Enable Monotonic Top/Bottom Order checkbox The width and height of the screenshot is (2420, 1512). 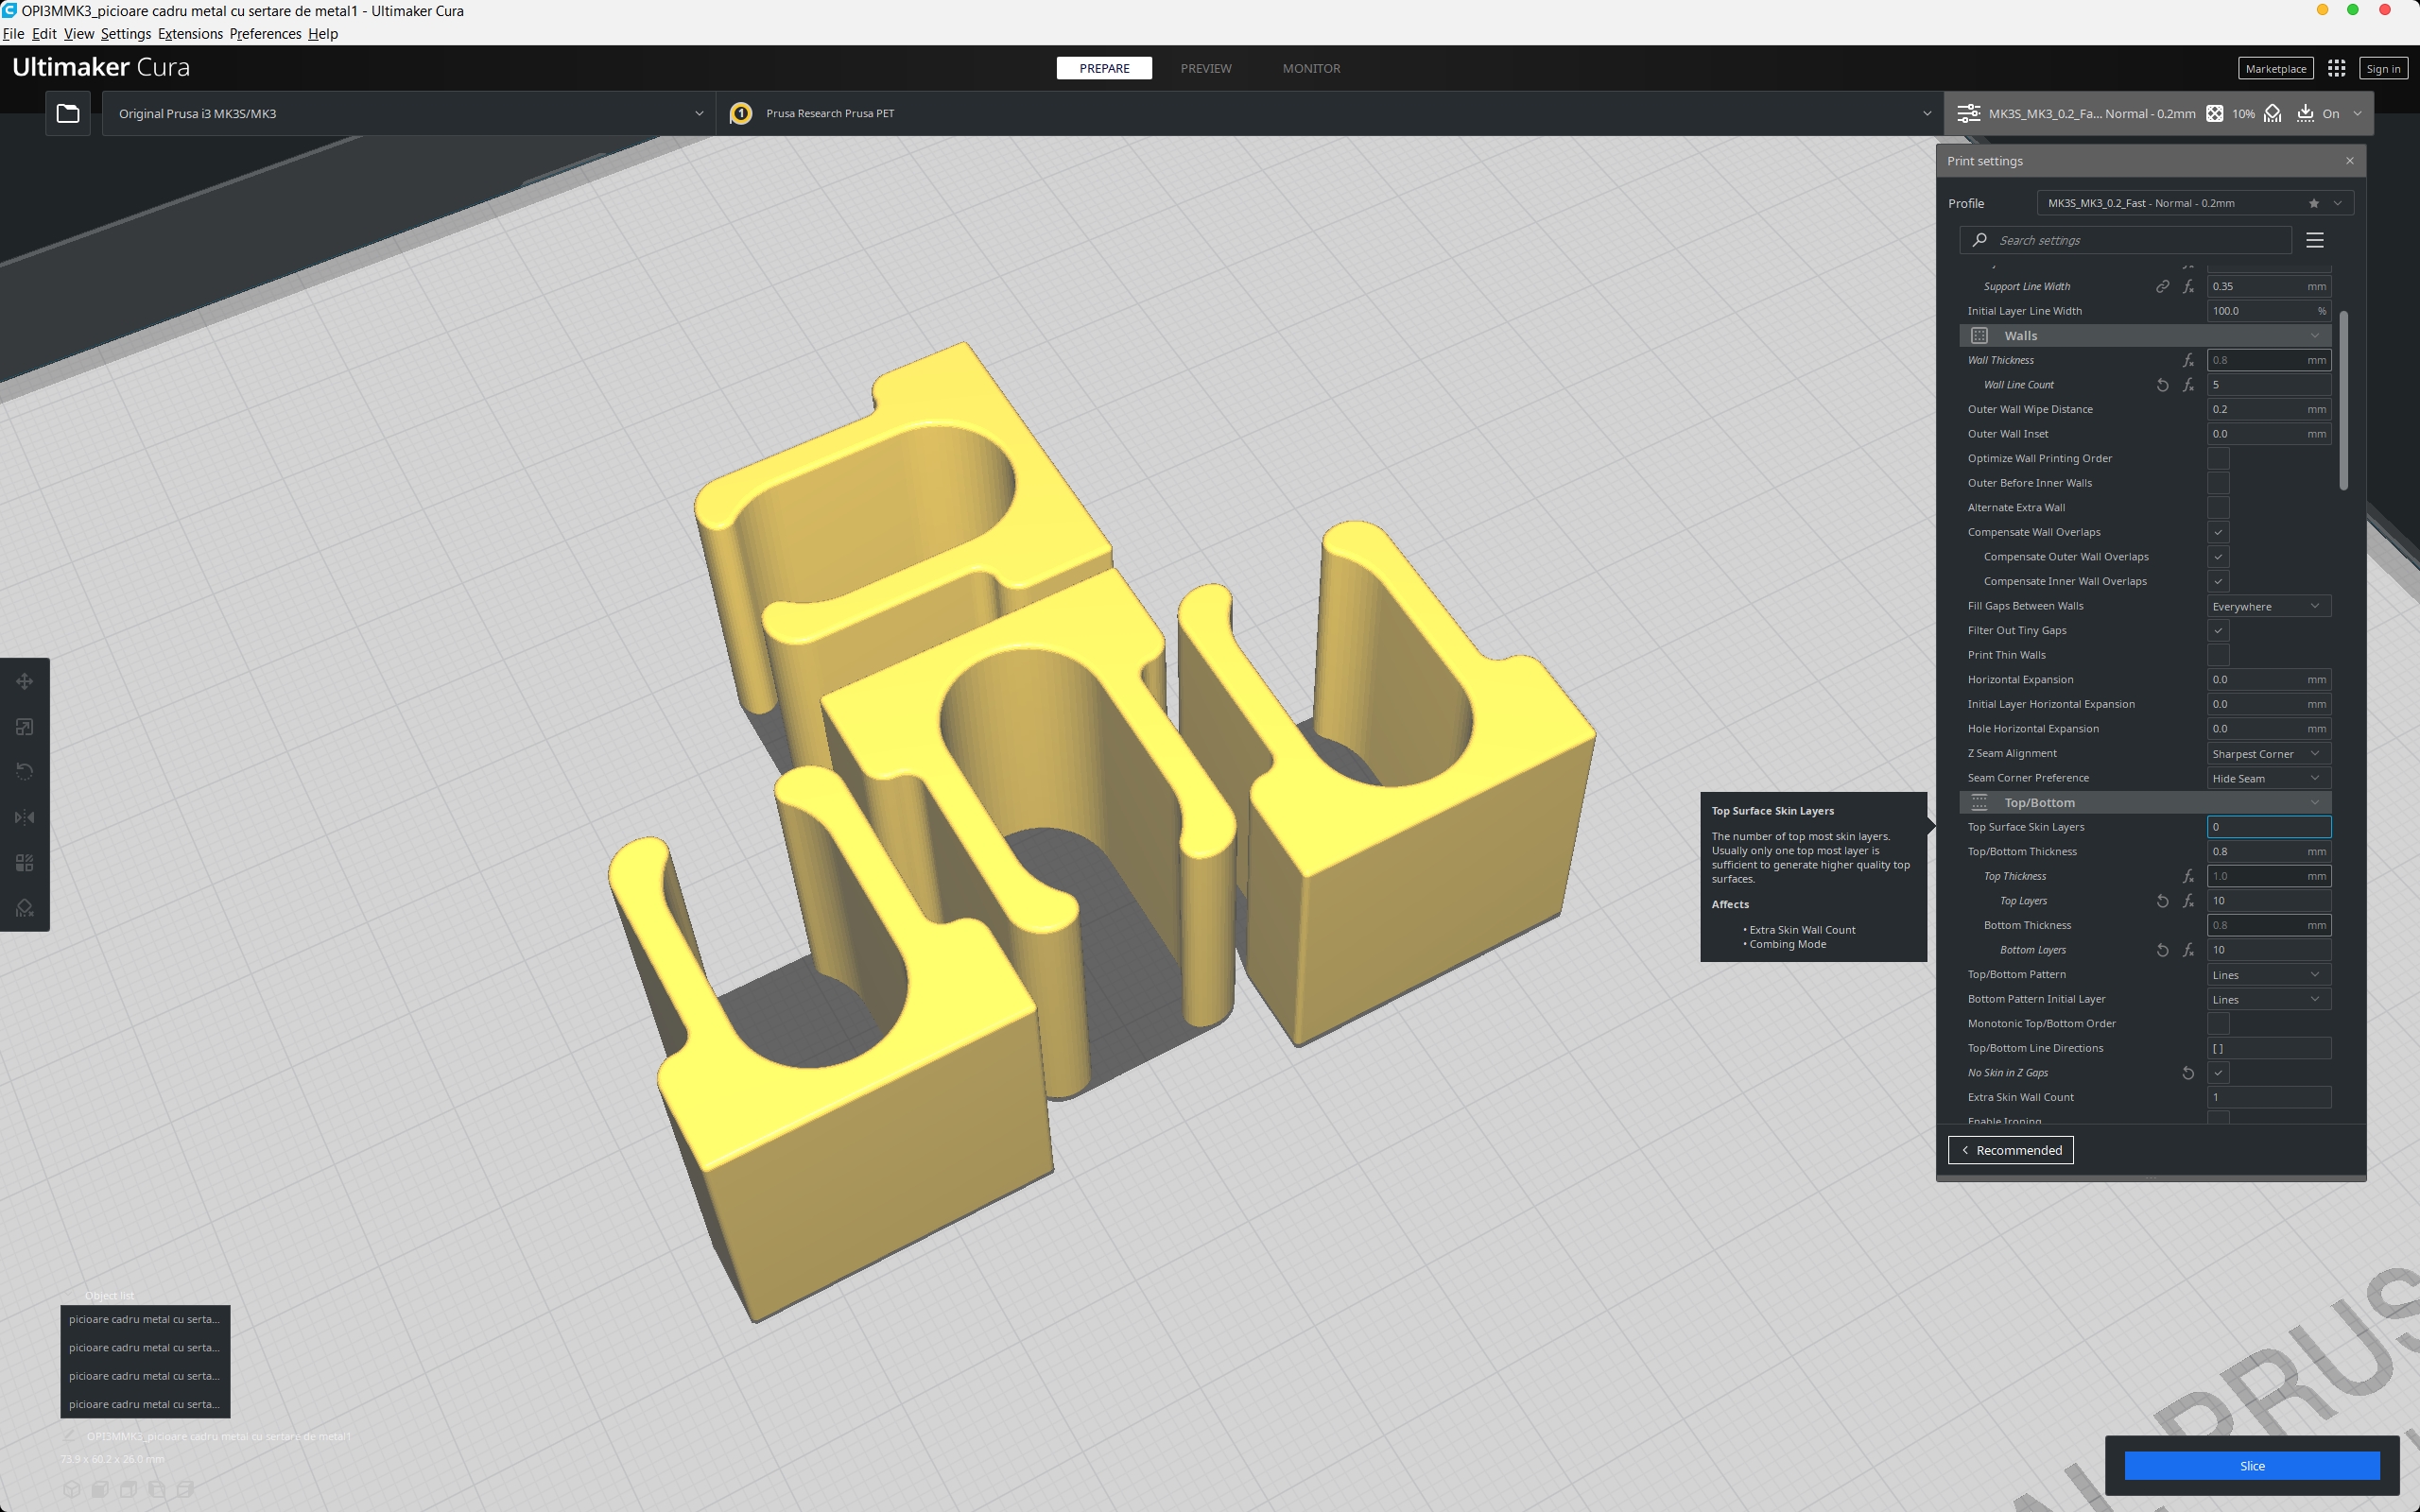pyautogui.click(x=2218, y=1024)
